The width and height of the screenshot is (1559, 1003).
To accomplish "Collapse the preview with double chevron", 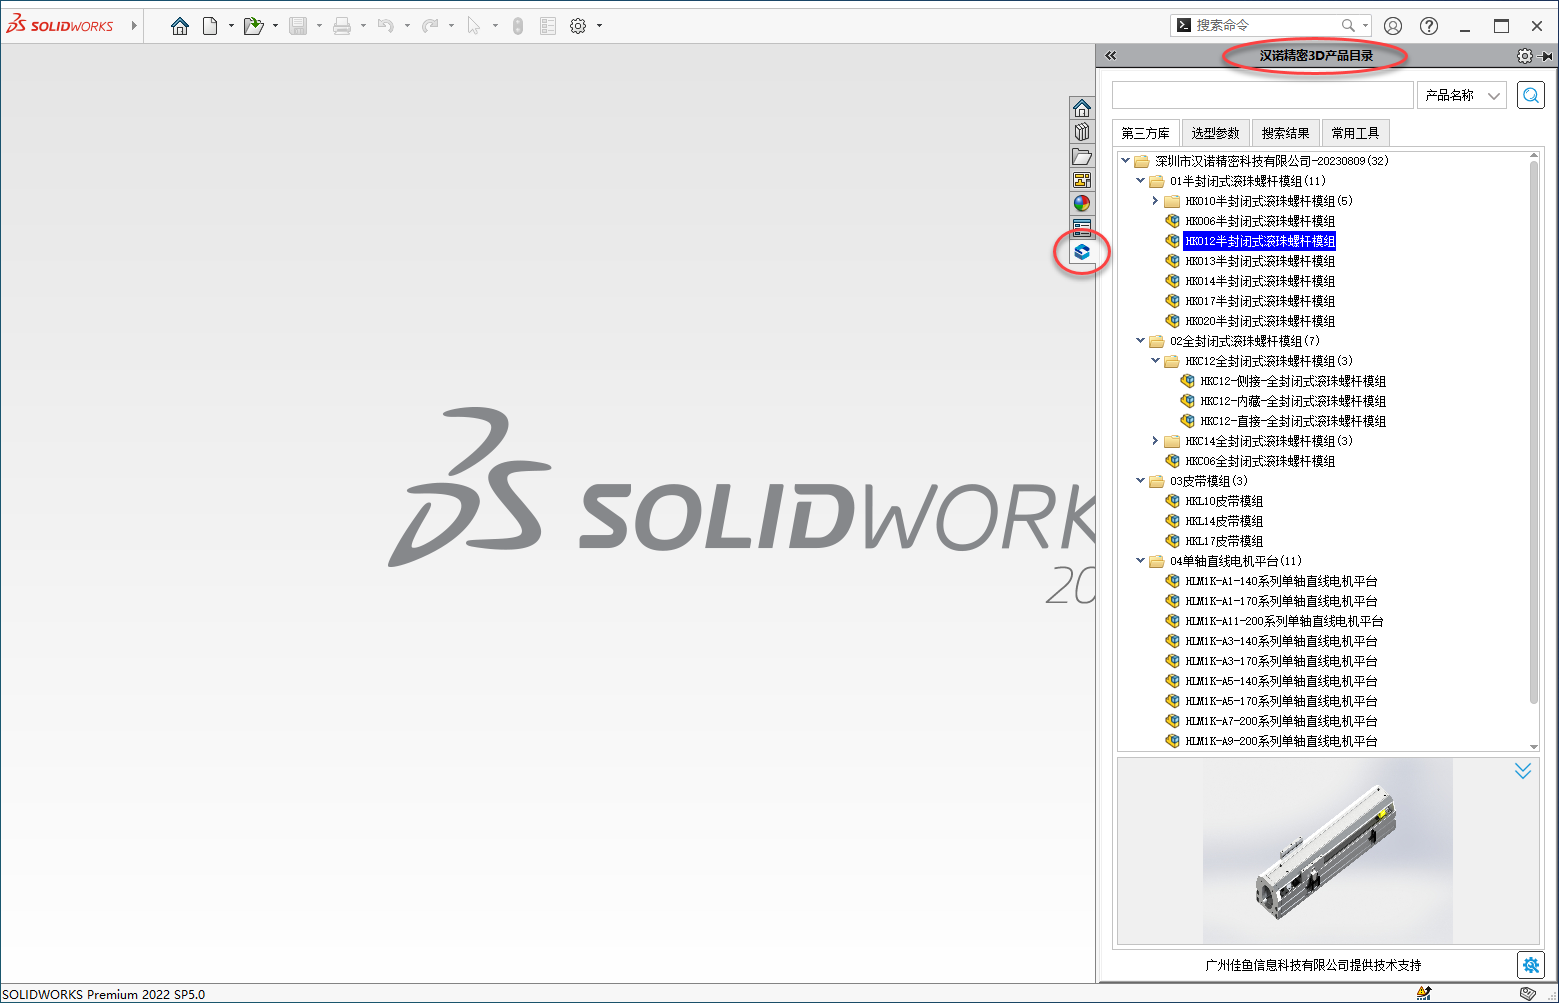I will [x=1522, y=771].
